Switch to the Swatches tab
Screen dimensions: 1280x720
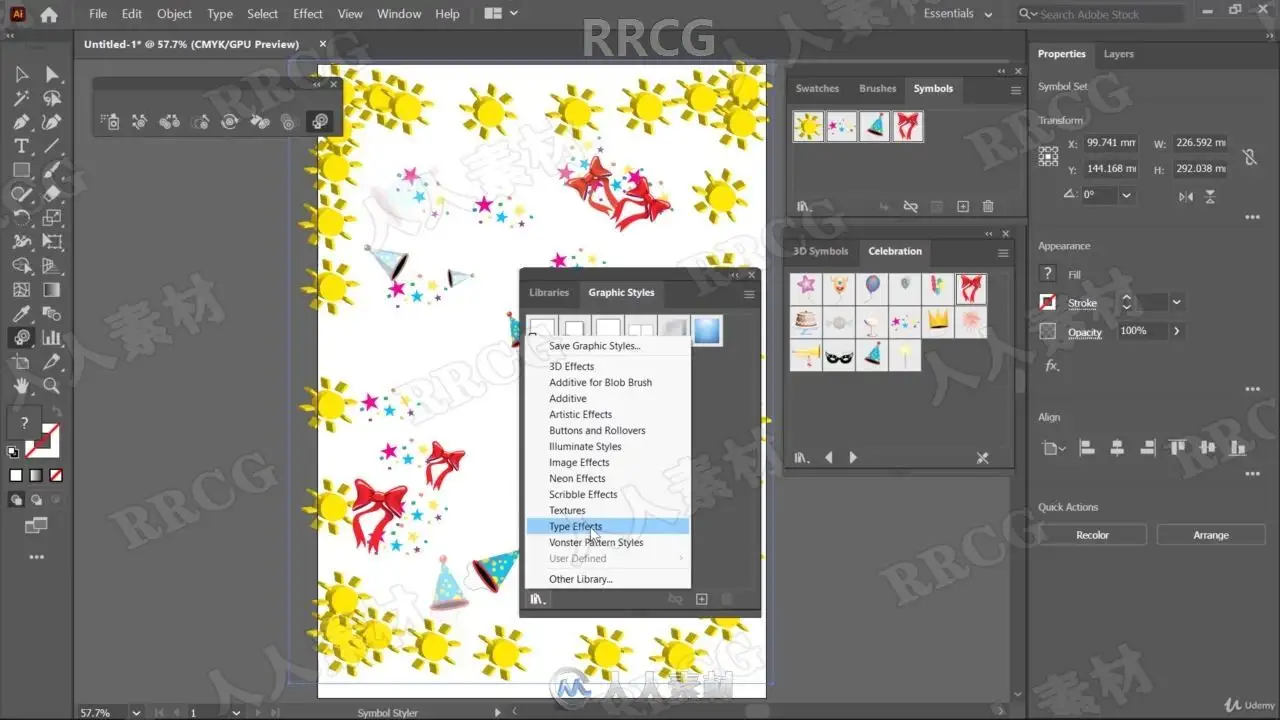817,88
